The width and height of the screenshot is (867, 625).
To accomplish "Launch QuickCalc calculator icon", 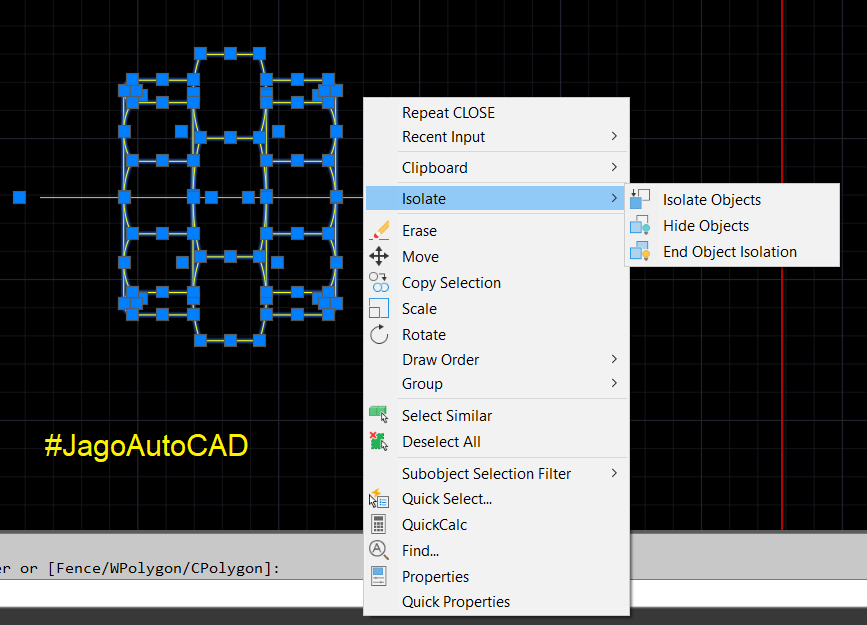I will [x=379, y=524].
